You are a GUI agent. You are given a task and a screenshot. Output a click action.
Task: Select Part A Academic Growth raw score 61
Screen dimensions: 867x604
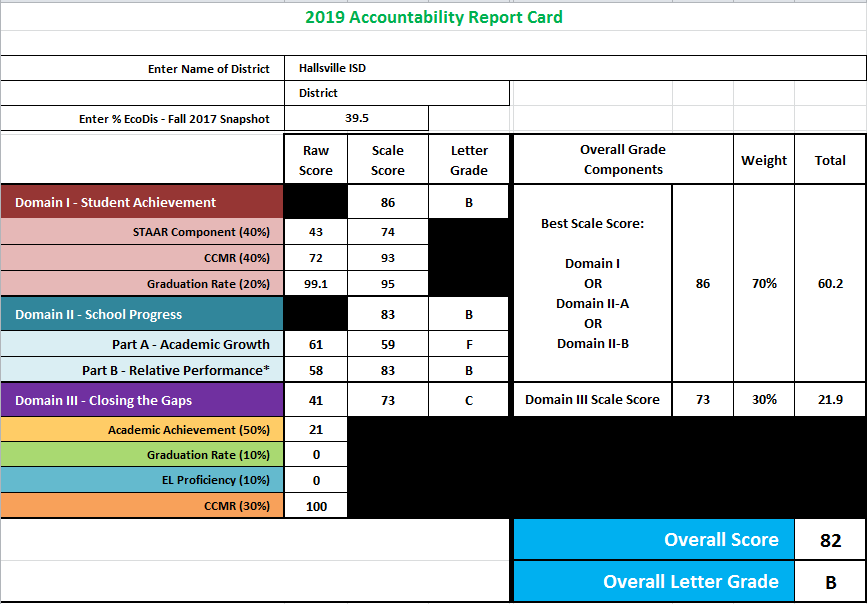coord(316,344)
